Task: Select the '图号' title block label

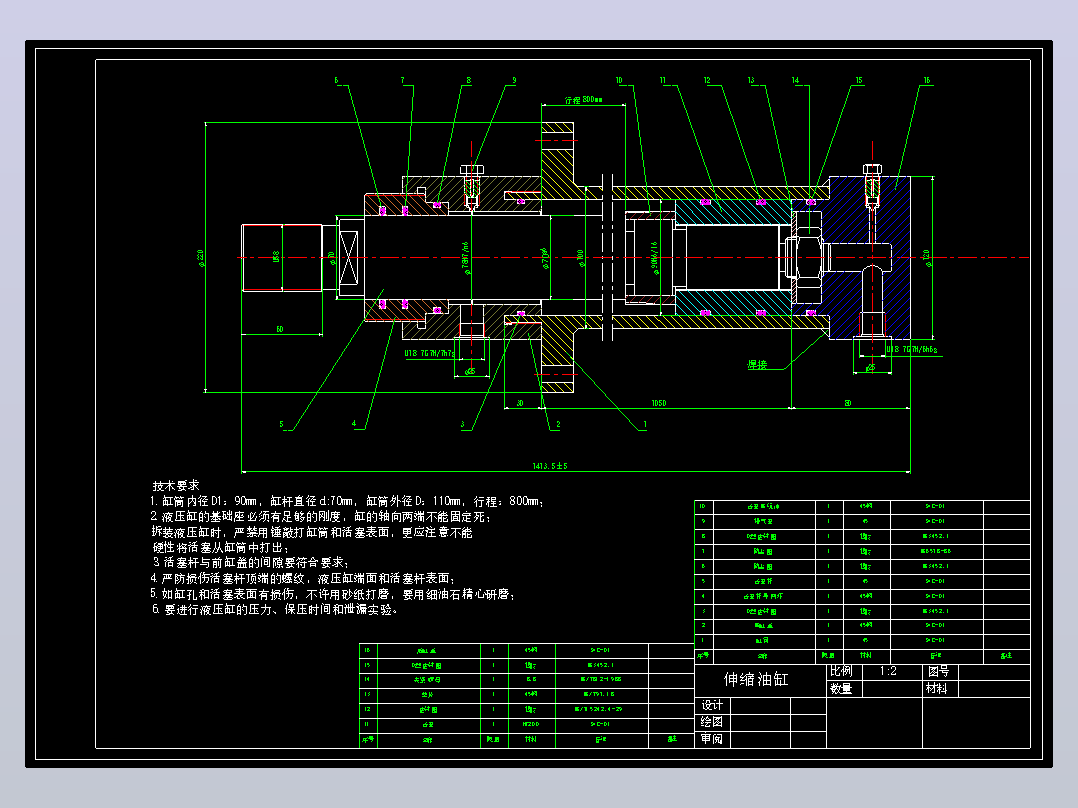Action: point(938,671)
